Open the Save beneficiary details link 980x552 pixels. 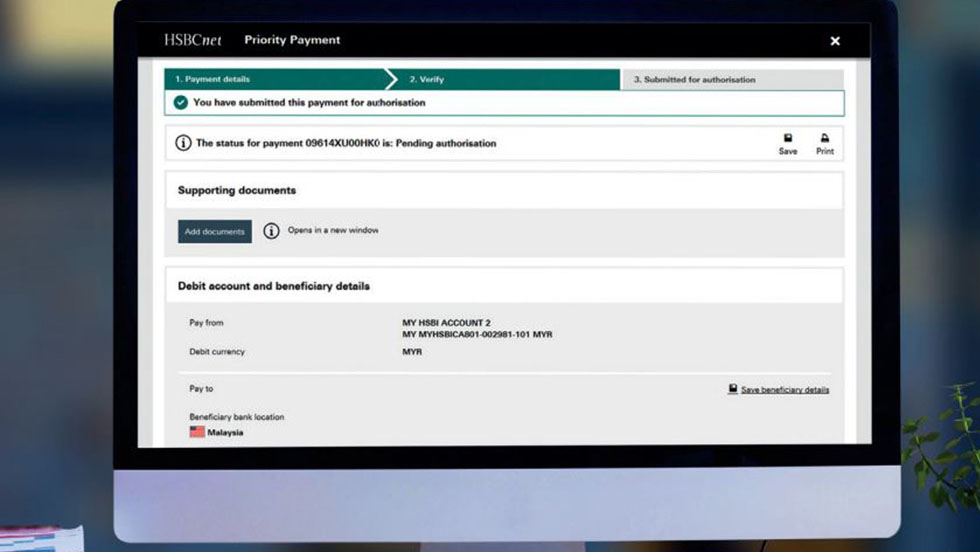pyautogui.click(x=785, y=390)
